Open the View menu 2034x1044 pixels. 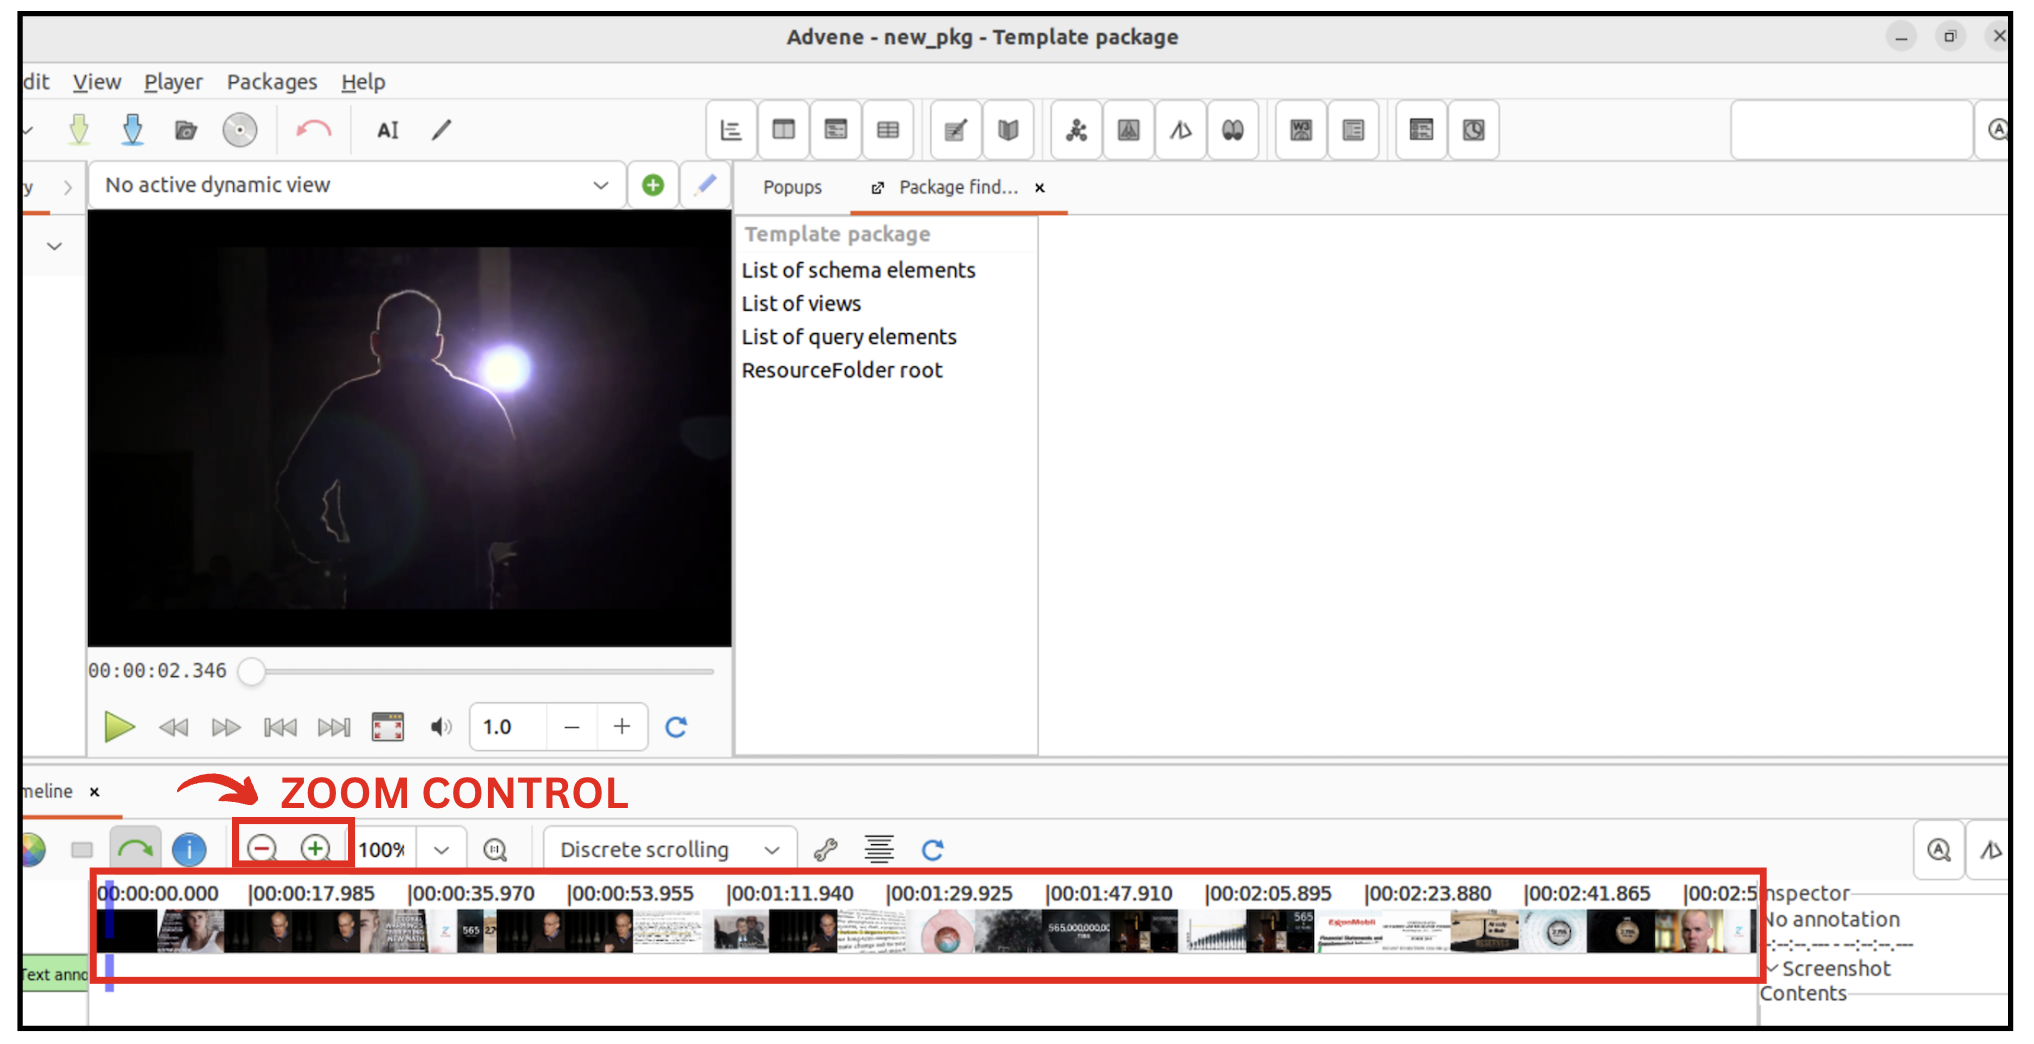[x=97, y=82]
